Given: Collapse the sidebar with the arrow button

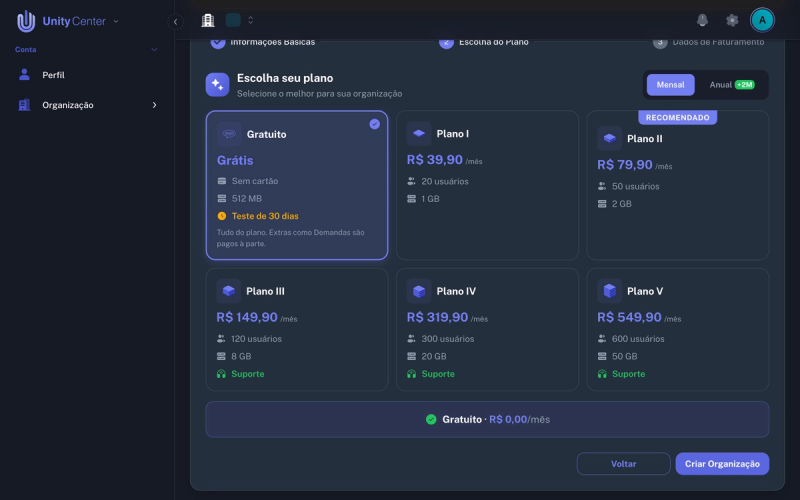Looking at the screenshot, I should coord(176,21).
